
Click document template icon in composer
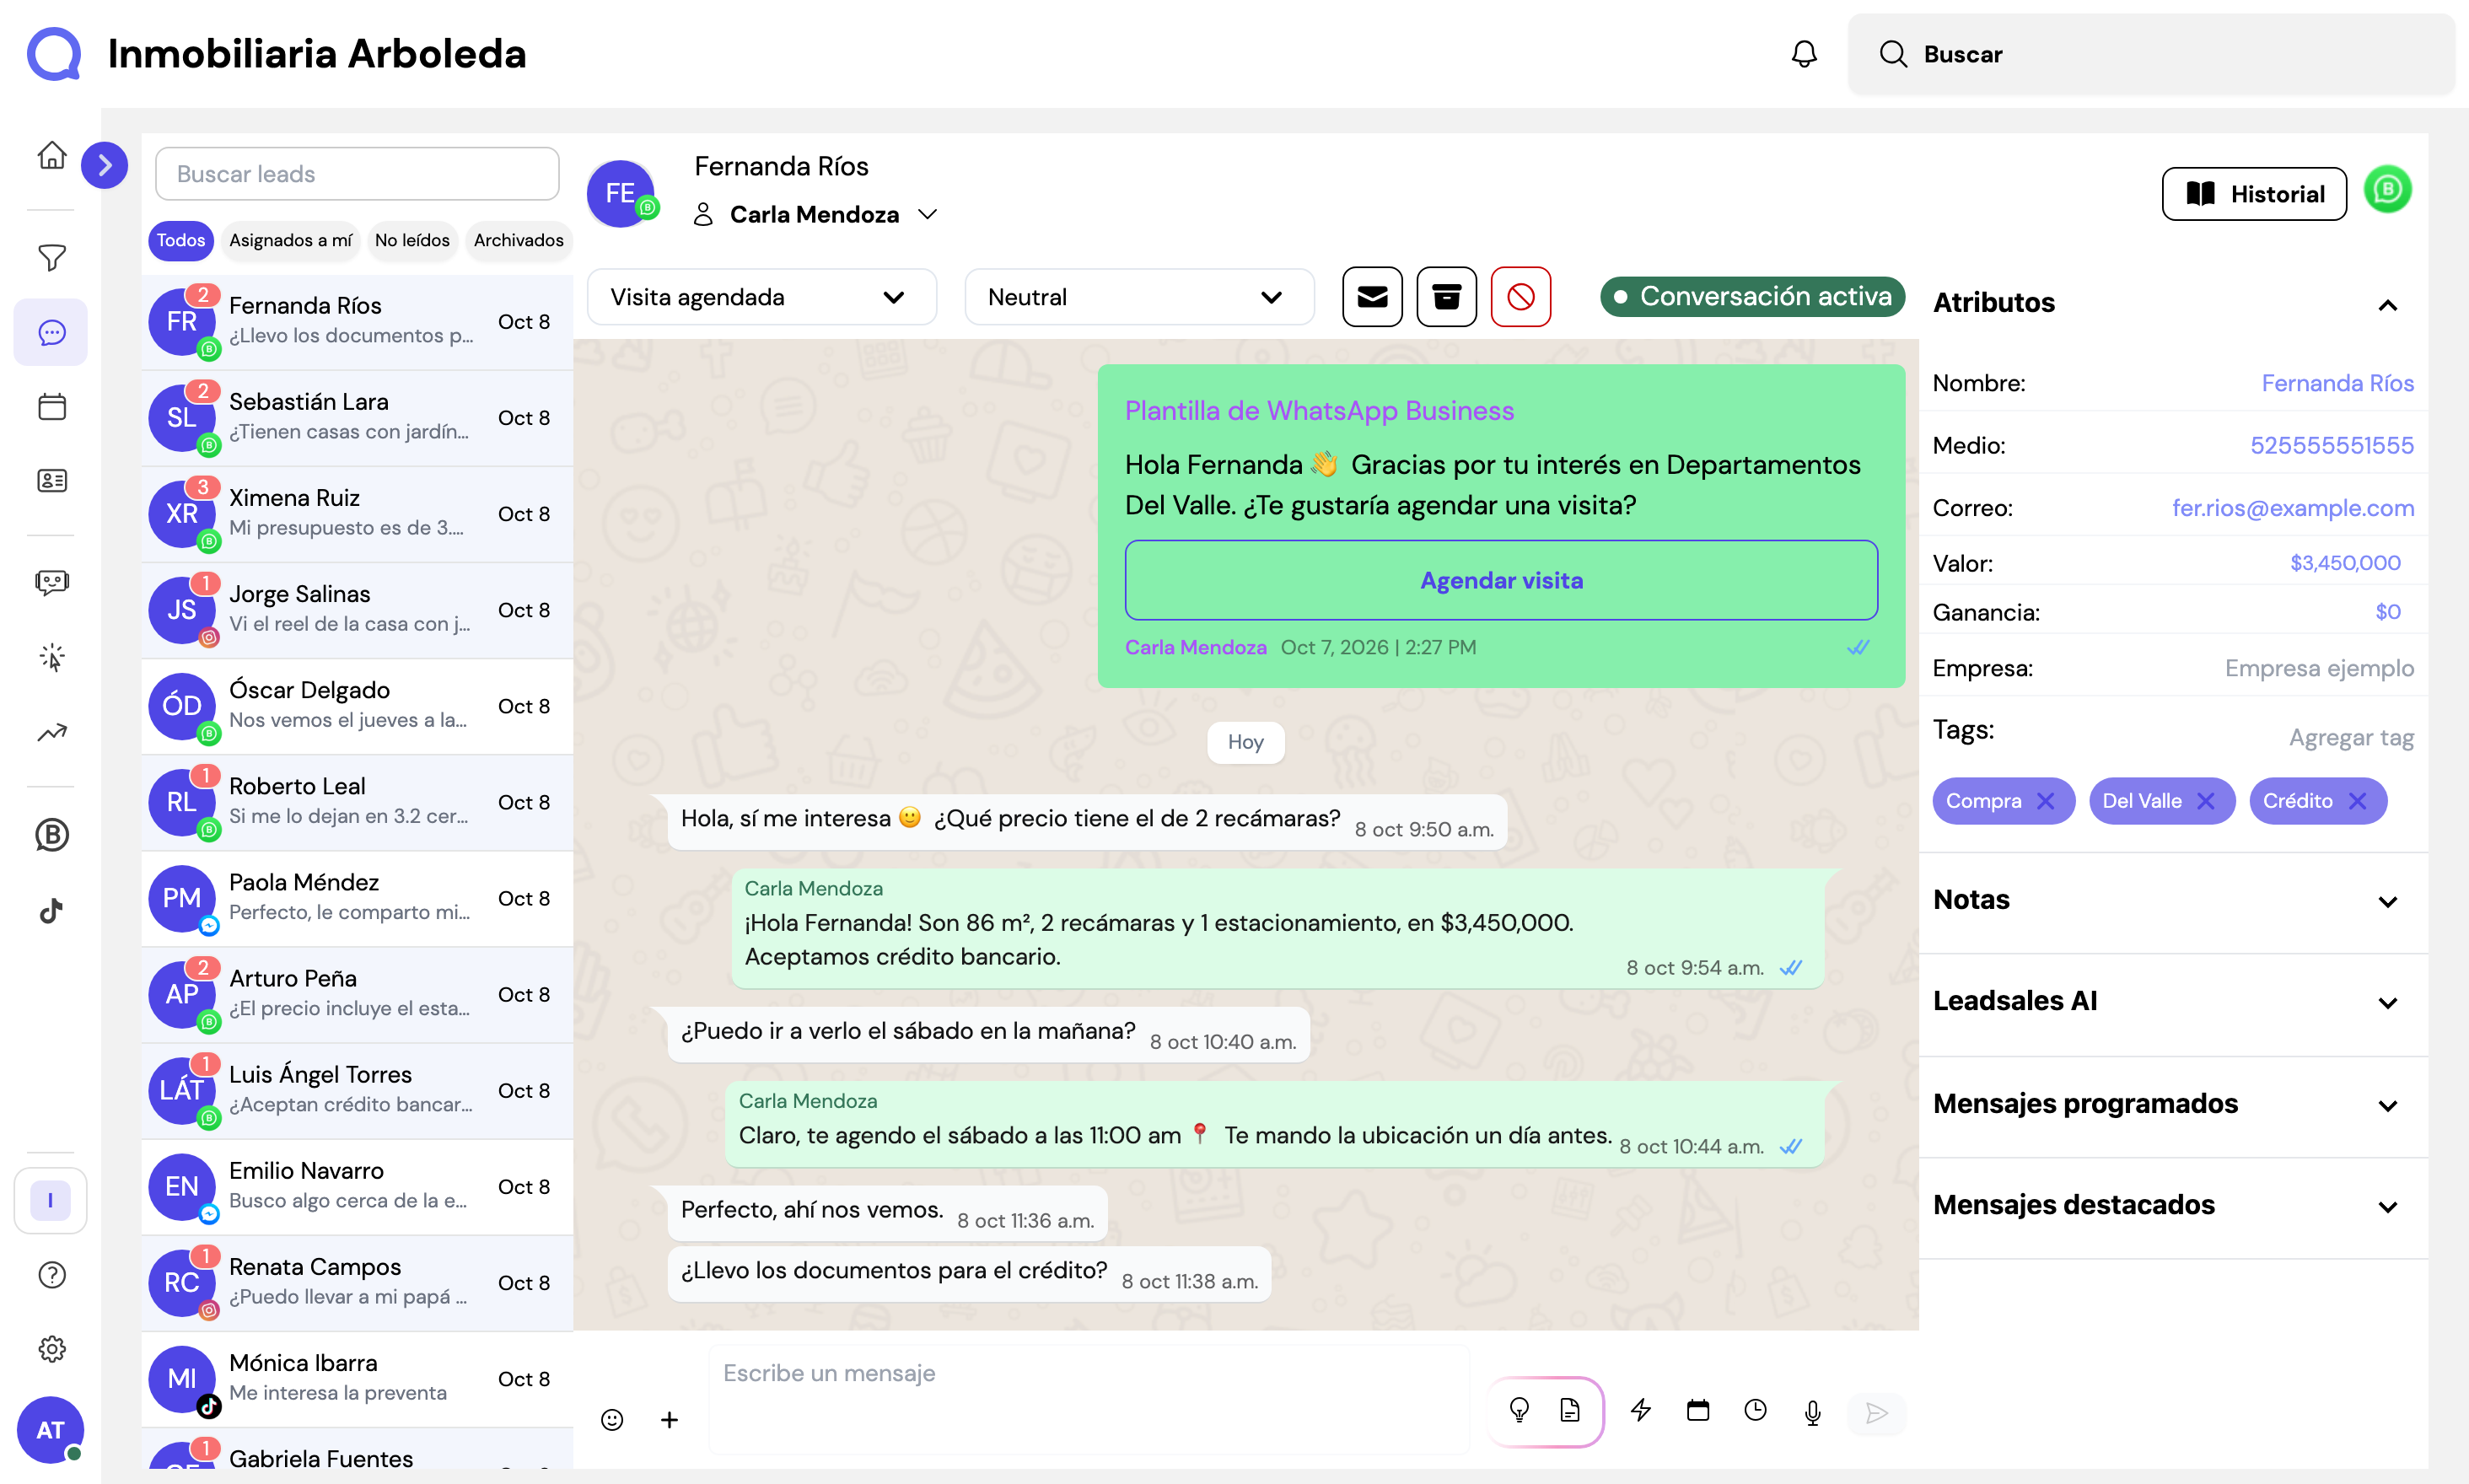tap(1570, 1410)
